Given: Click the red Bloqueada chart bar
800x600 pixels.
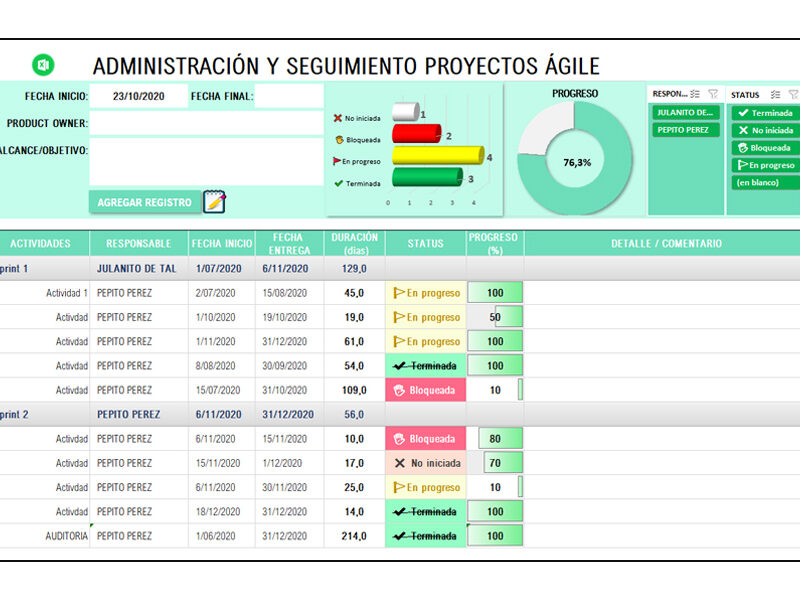Looking at the screenshot, I should tap(417, 134).
